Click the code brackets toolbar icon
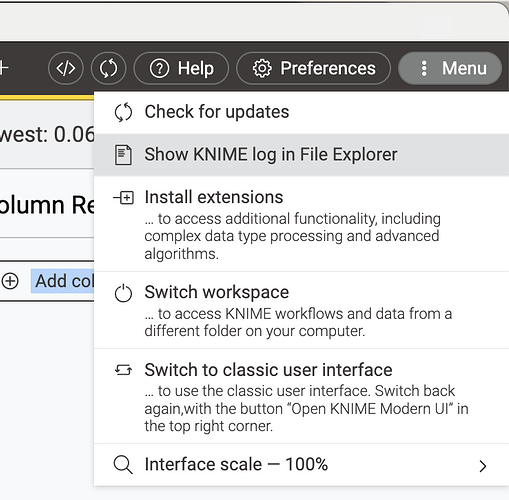509x500 pixels. [x=66, y=68]
